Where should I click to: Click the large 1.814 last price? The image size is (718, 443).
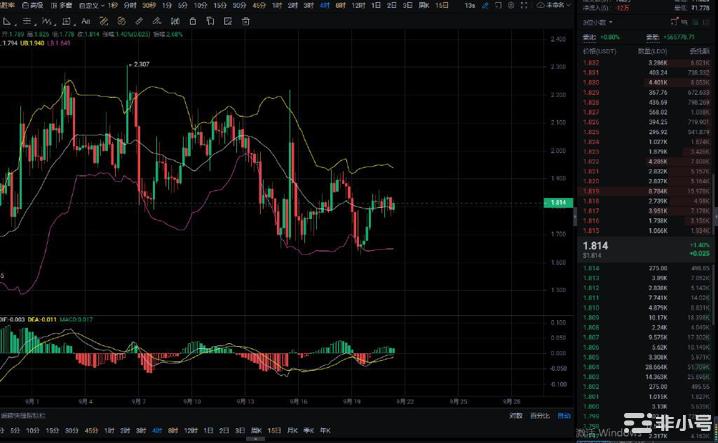tap(595, 246)
